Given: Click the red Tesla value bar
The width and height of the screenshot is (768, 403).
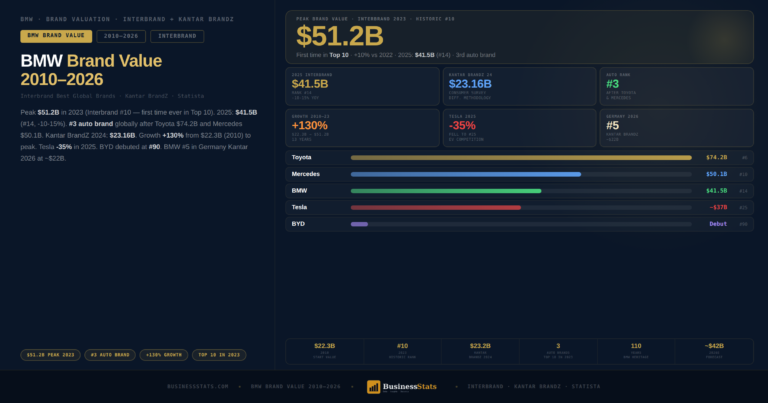Looking at the screenshot, I should pyautogui.click(x=435, y=208).
